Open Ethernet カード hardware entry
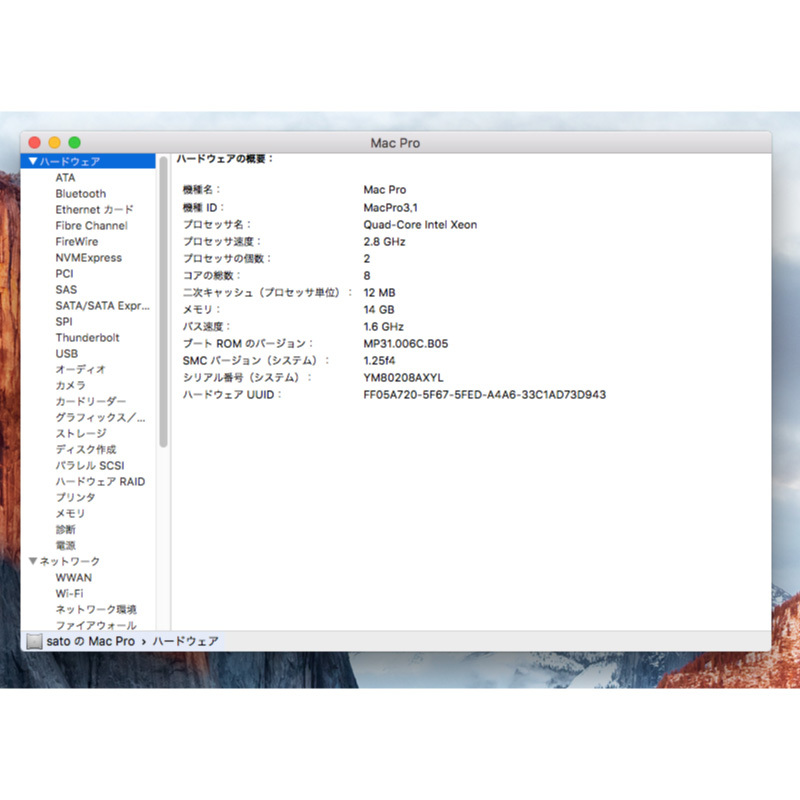 94,209
